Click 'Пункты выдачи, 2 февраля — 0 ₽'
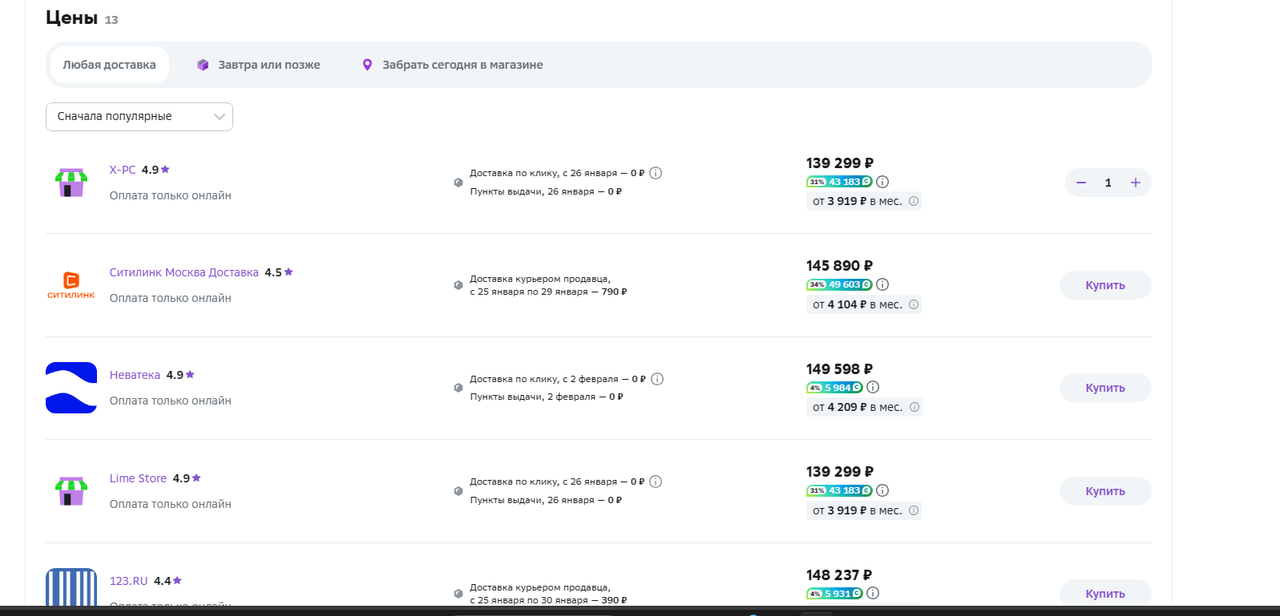1280x616 pixels. pyautogui.click(x=546, y=397)
